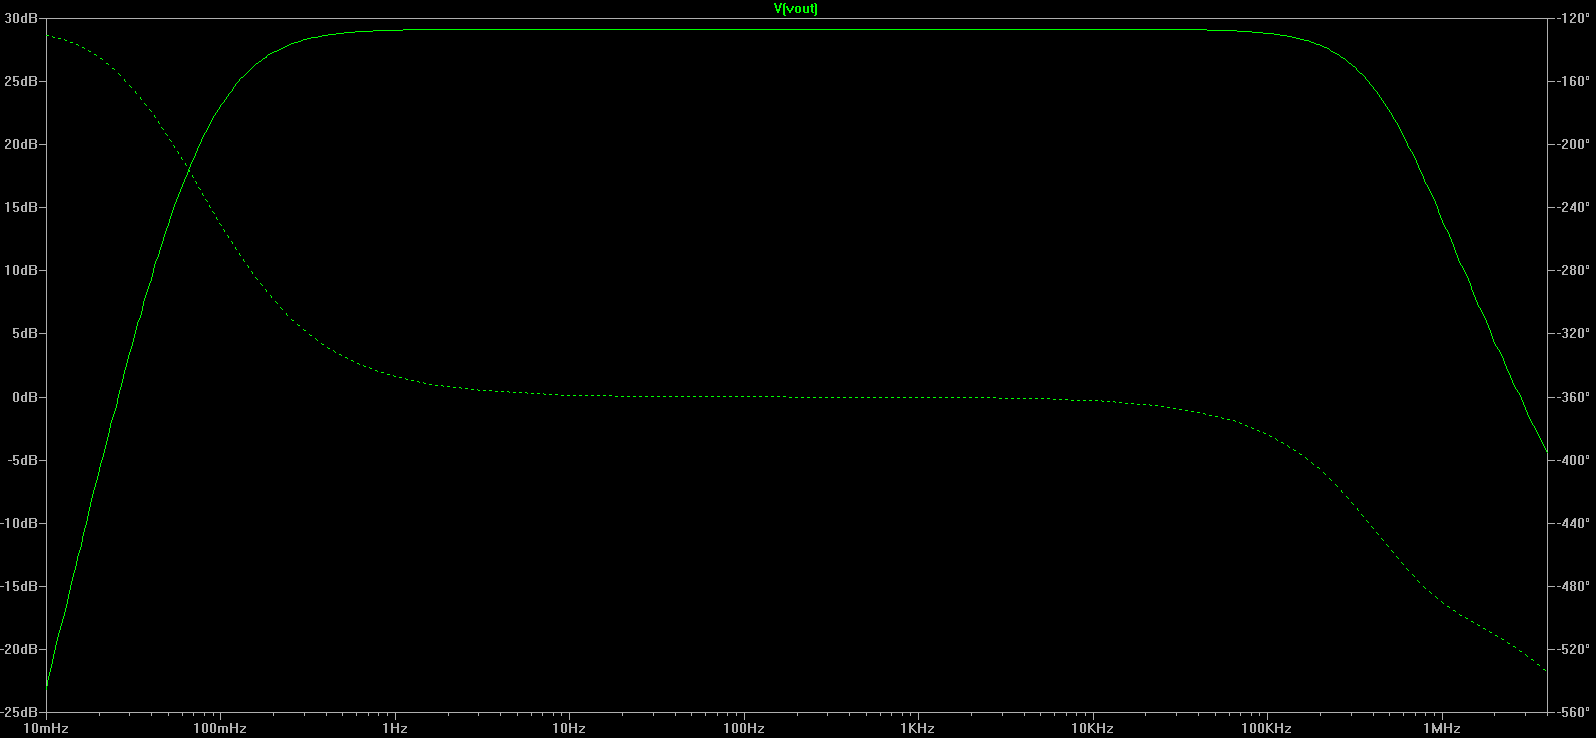Click the 10mHz frequency axis label
The width and height of the screenshot is (1596, 738).
click(x=46, y=729)
